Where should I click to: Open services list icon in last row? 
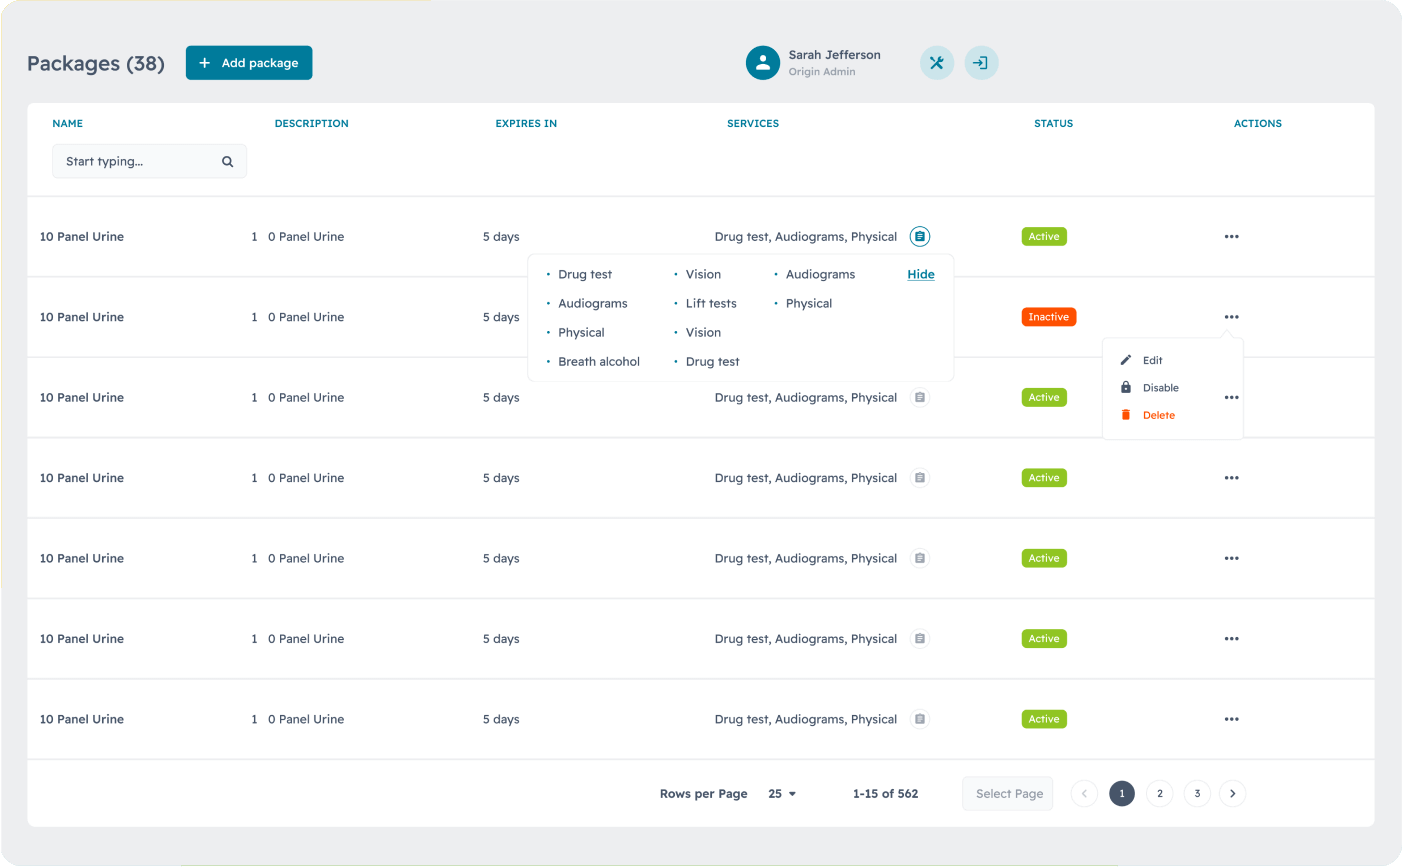(x=920, y=719)
